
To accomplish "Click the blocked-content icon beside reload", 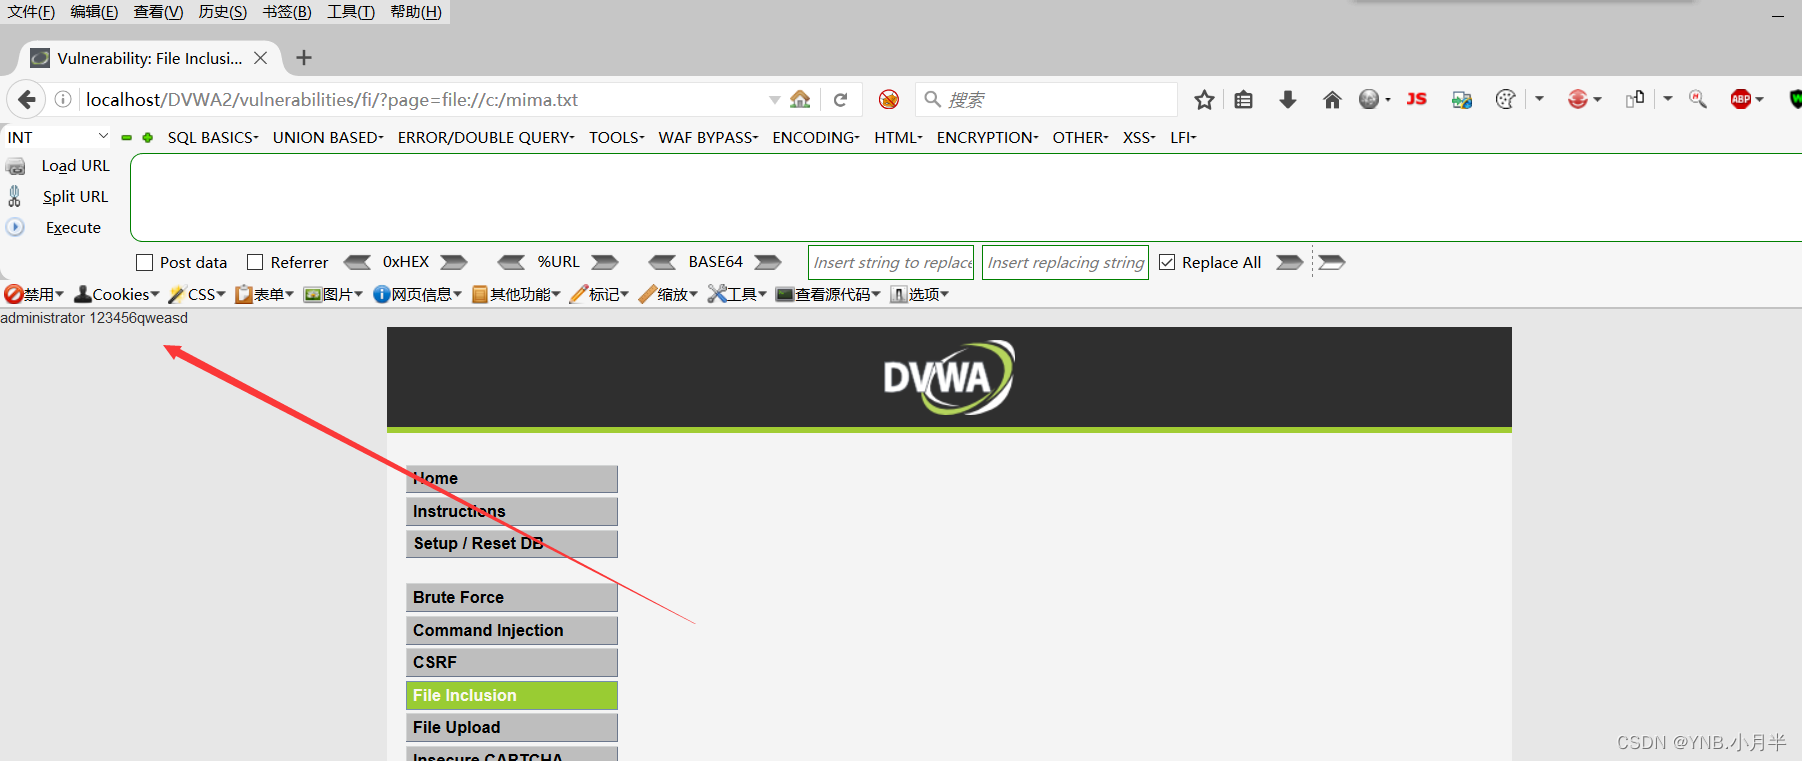I will (x=889, y=99).
